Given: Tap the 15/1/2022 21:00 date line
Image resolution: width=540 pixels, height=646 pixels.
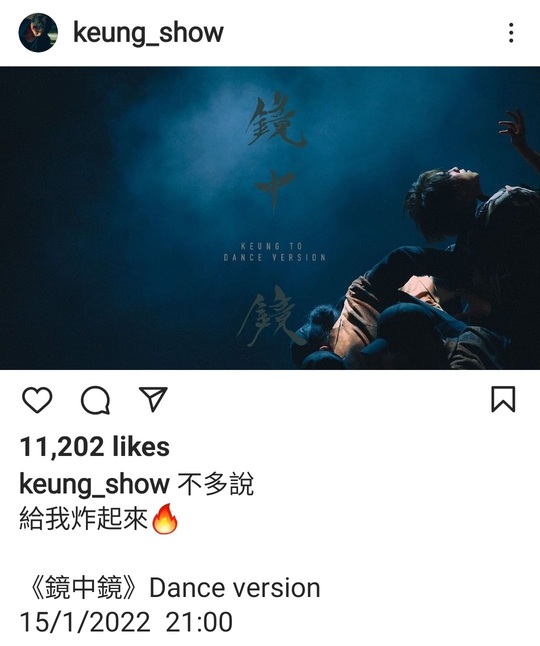Looking at the screenshot, I should tap(126, 622).
